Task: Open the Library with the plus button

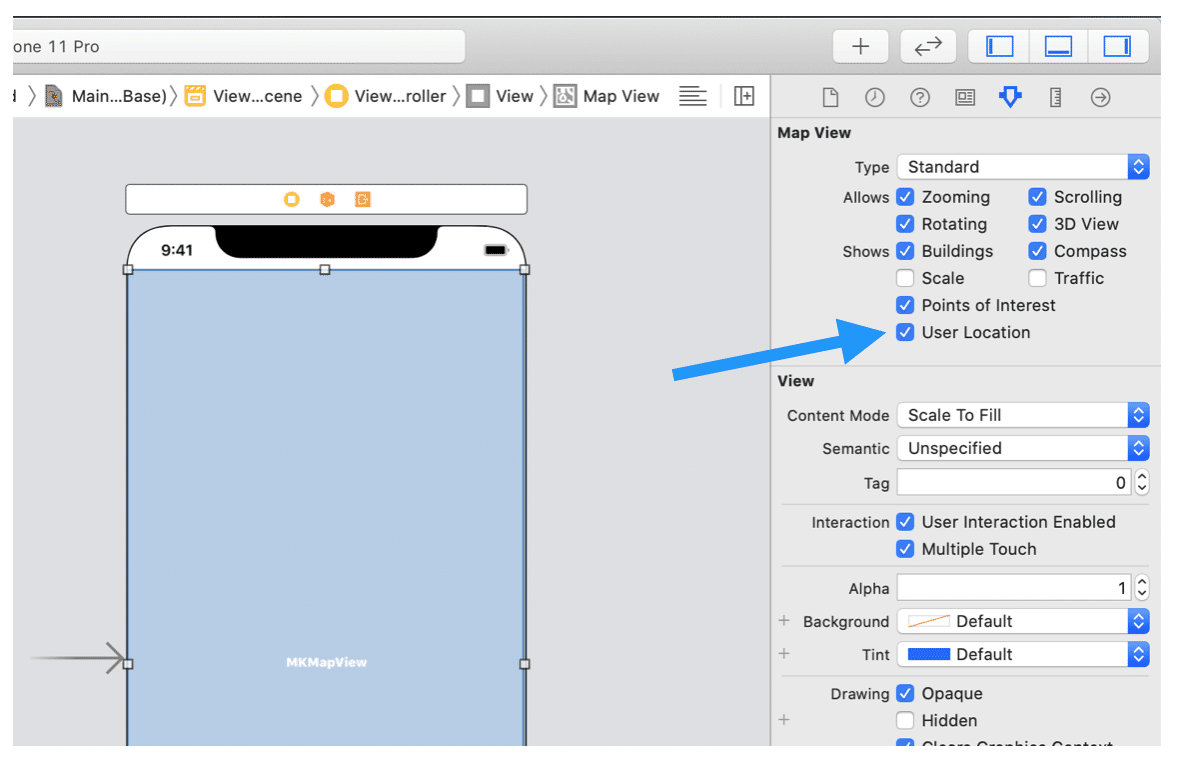Action: click(x=860, y=47)
